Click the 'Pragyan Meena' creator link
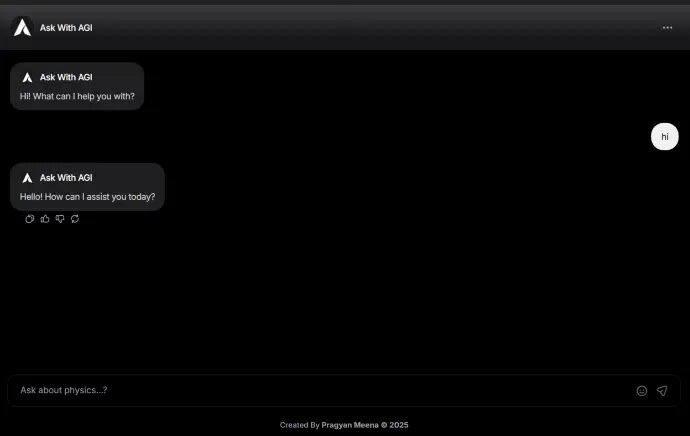690x436 pixels. [x=350, y=425]
